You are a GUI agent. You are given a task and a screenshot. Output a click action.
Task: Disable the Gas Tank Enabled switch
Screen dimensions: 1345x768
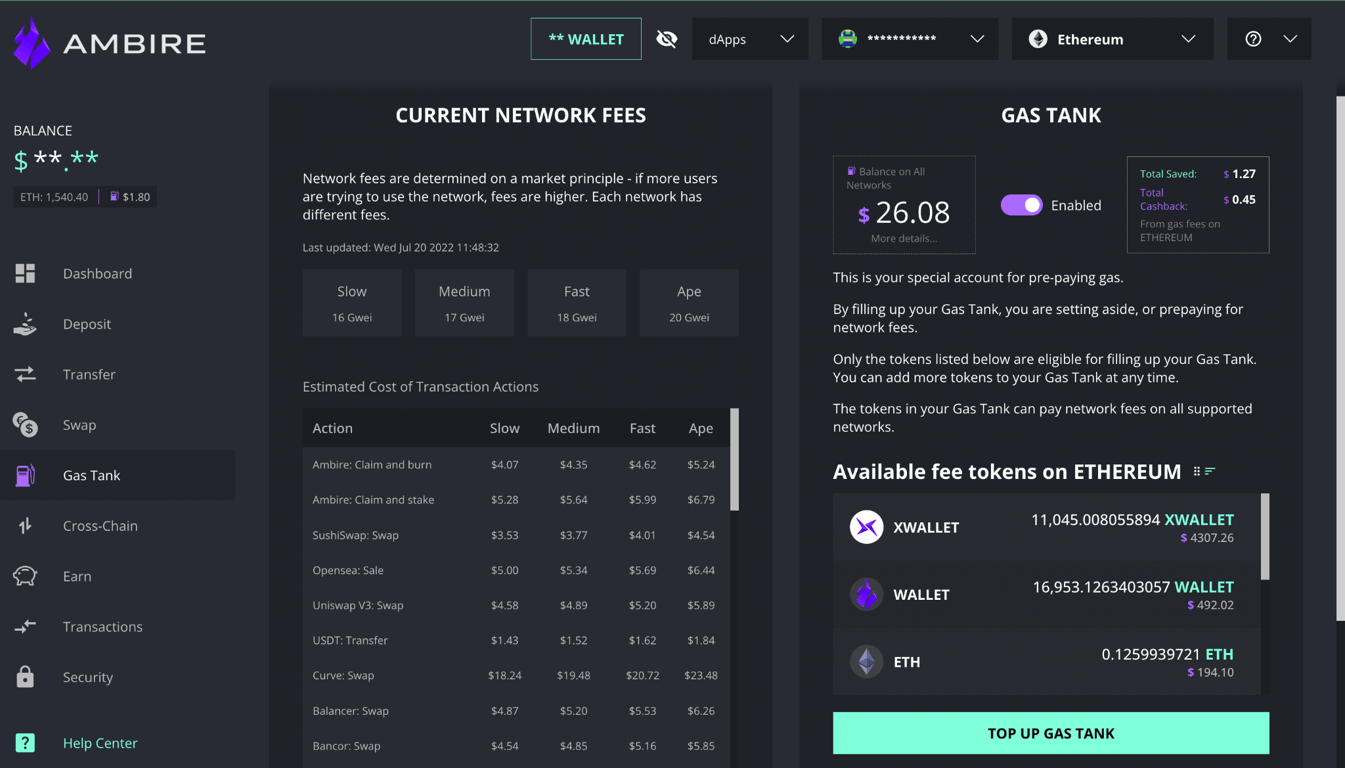tap(1021, 205)
